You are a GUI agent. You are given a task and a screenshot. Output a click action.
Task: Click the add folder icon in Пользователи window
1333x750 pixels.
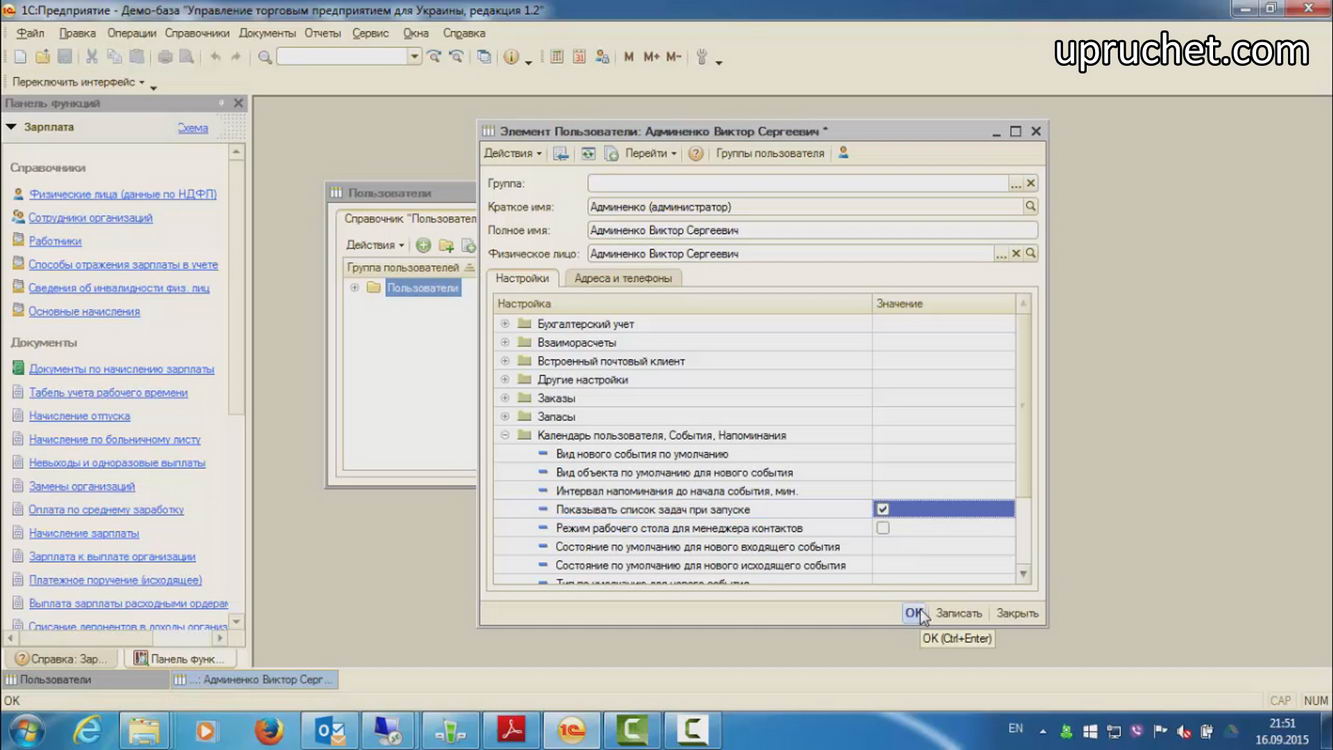tap(446, 245)
